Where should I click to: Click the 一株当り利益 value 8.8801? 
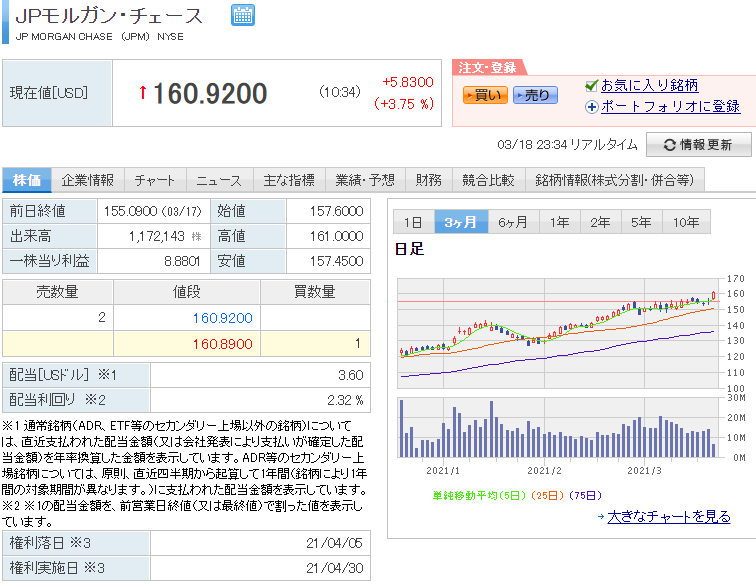pos(182,261)
